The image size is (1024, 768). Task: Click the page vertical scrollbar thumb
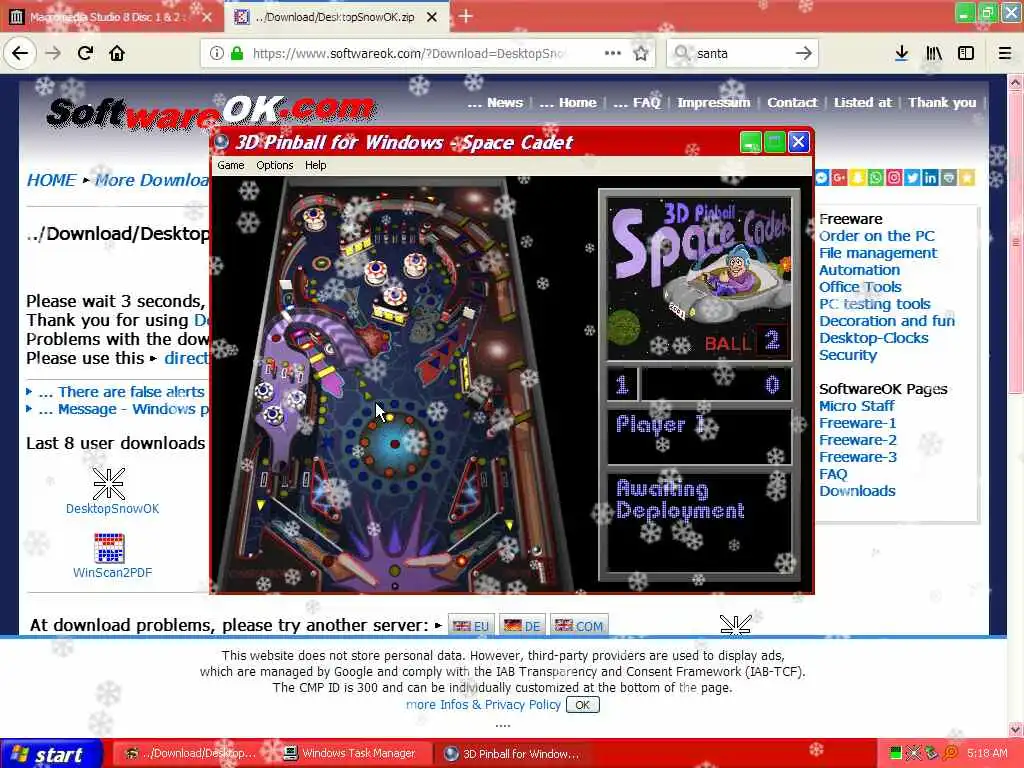(x=1016, y=242)
